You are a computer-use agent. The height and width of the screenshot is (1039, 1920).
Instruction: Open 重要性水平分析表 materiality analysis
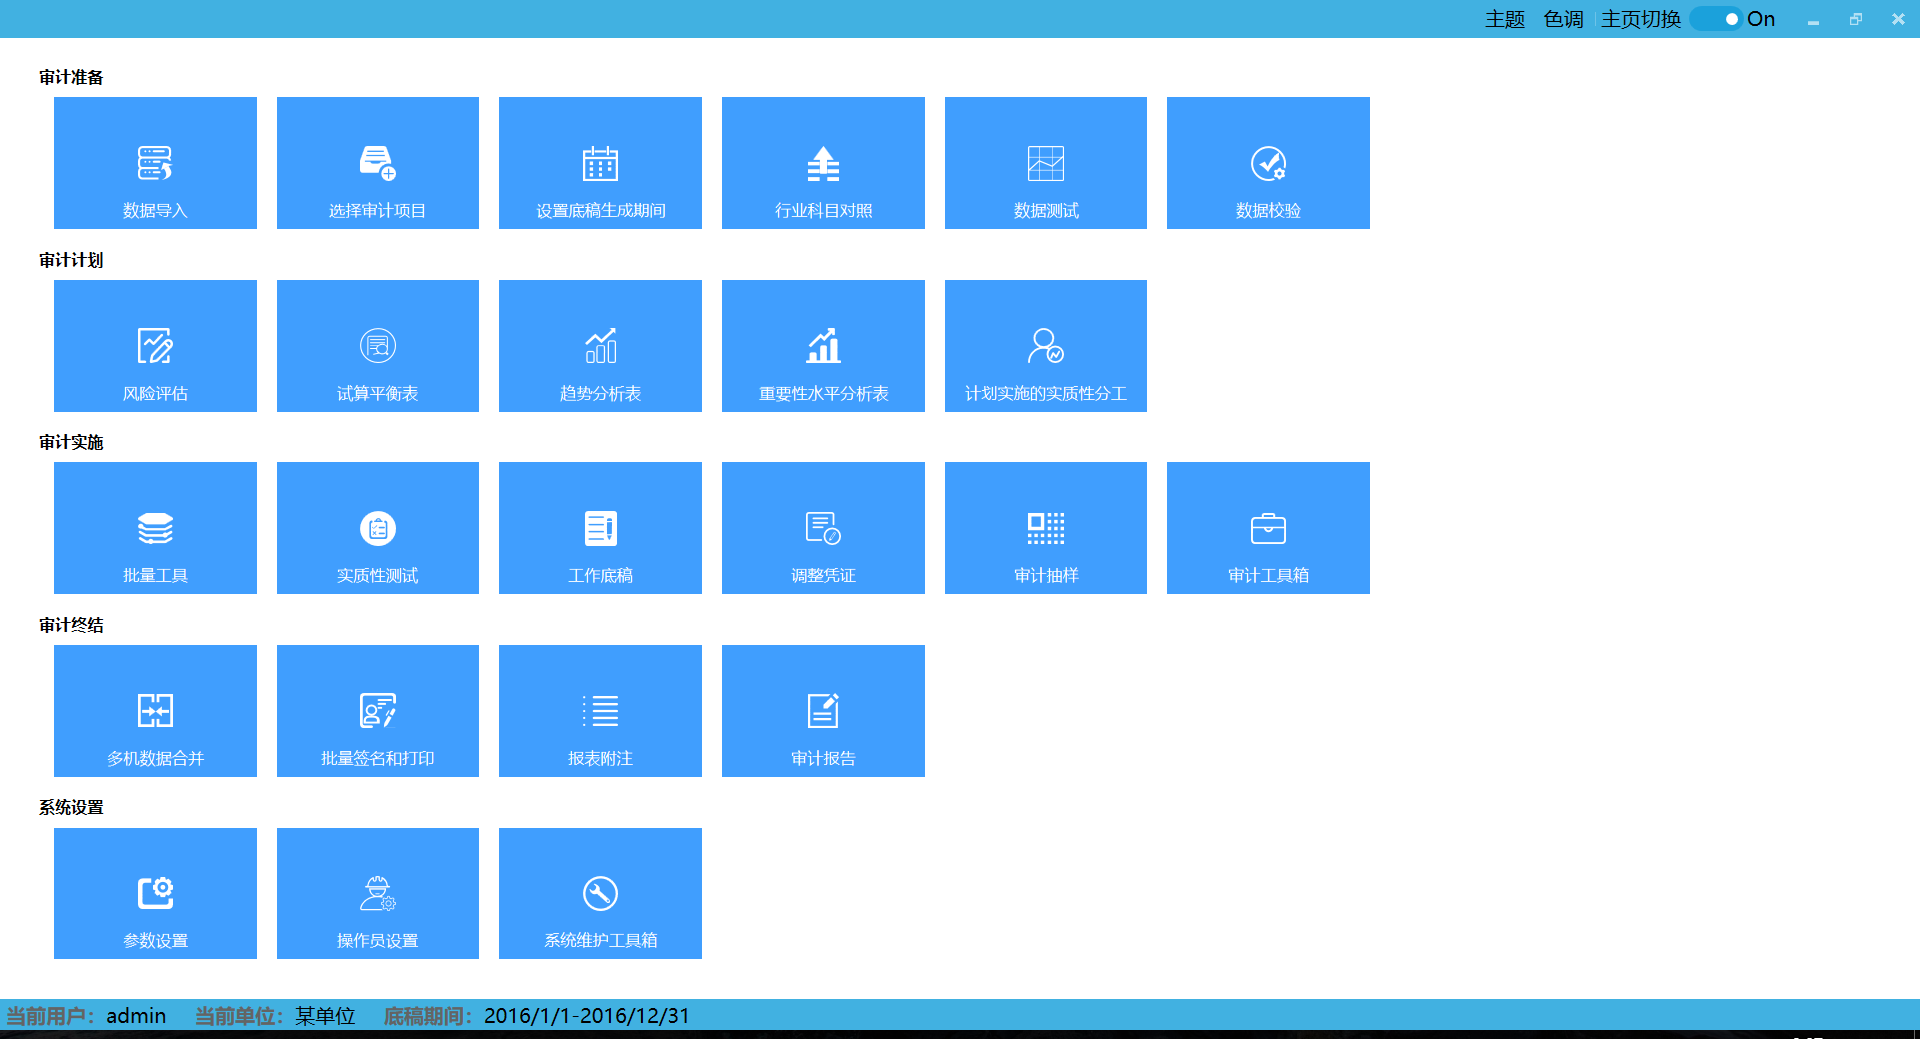point(822,346)
